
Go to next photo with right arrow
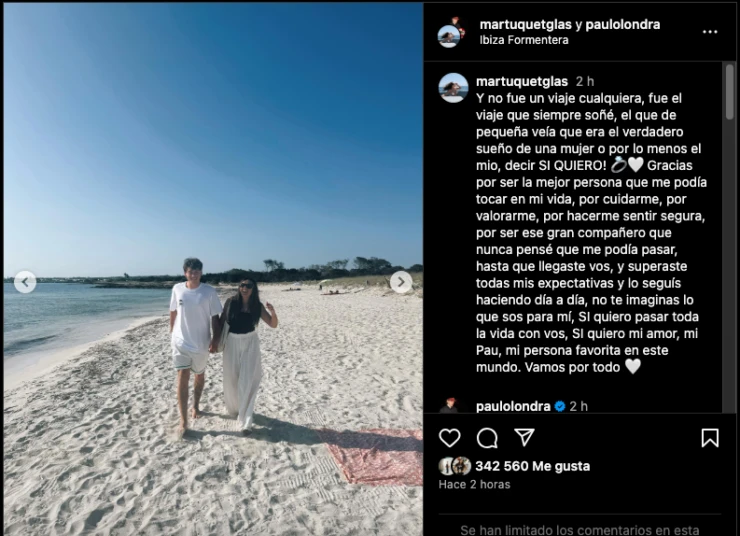[x=401, y=282]
